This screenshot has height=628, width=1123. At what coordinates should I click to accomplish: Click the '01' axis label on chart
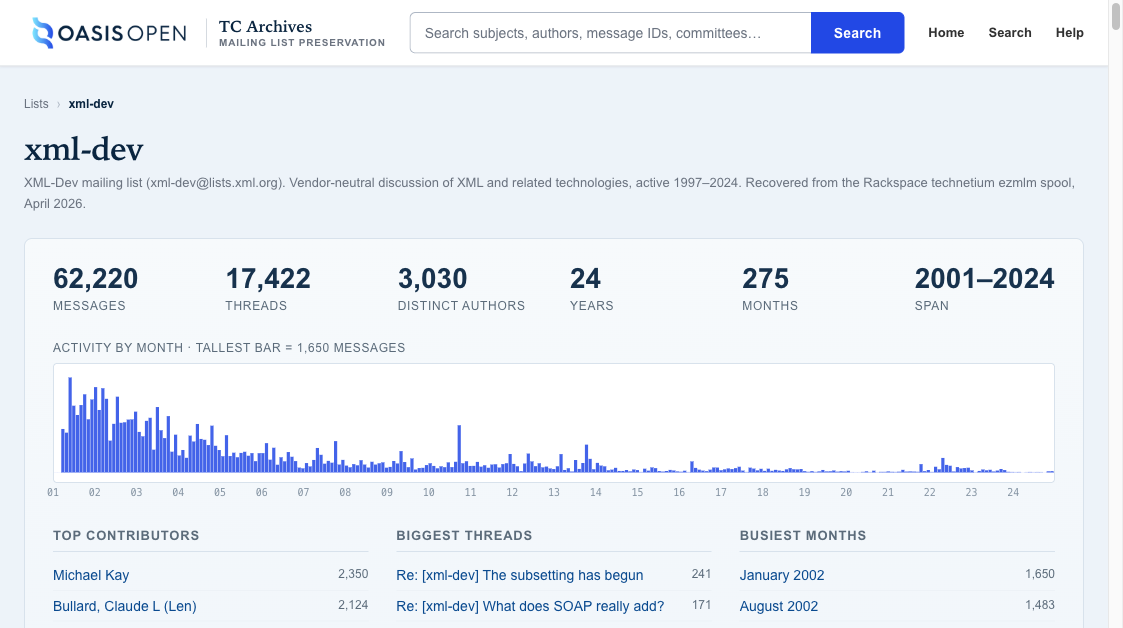coord(53,493)
